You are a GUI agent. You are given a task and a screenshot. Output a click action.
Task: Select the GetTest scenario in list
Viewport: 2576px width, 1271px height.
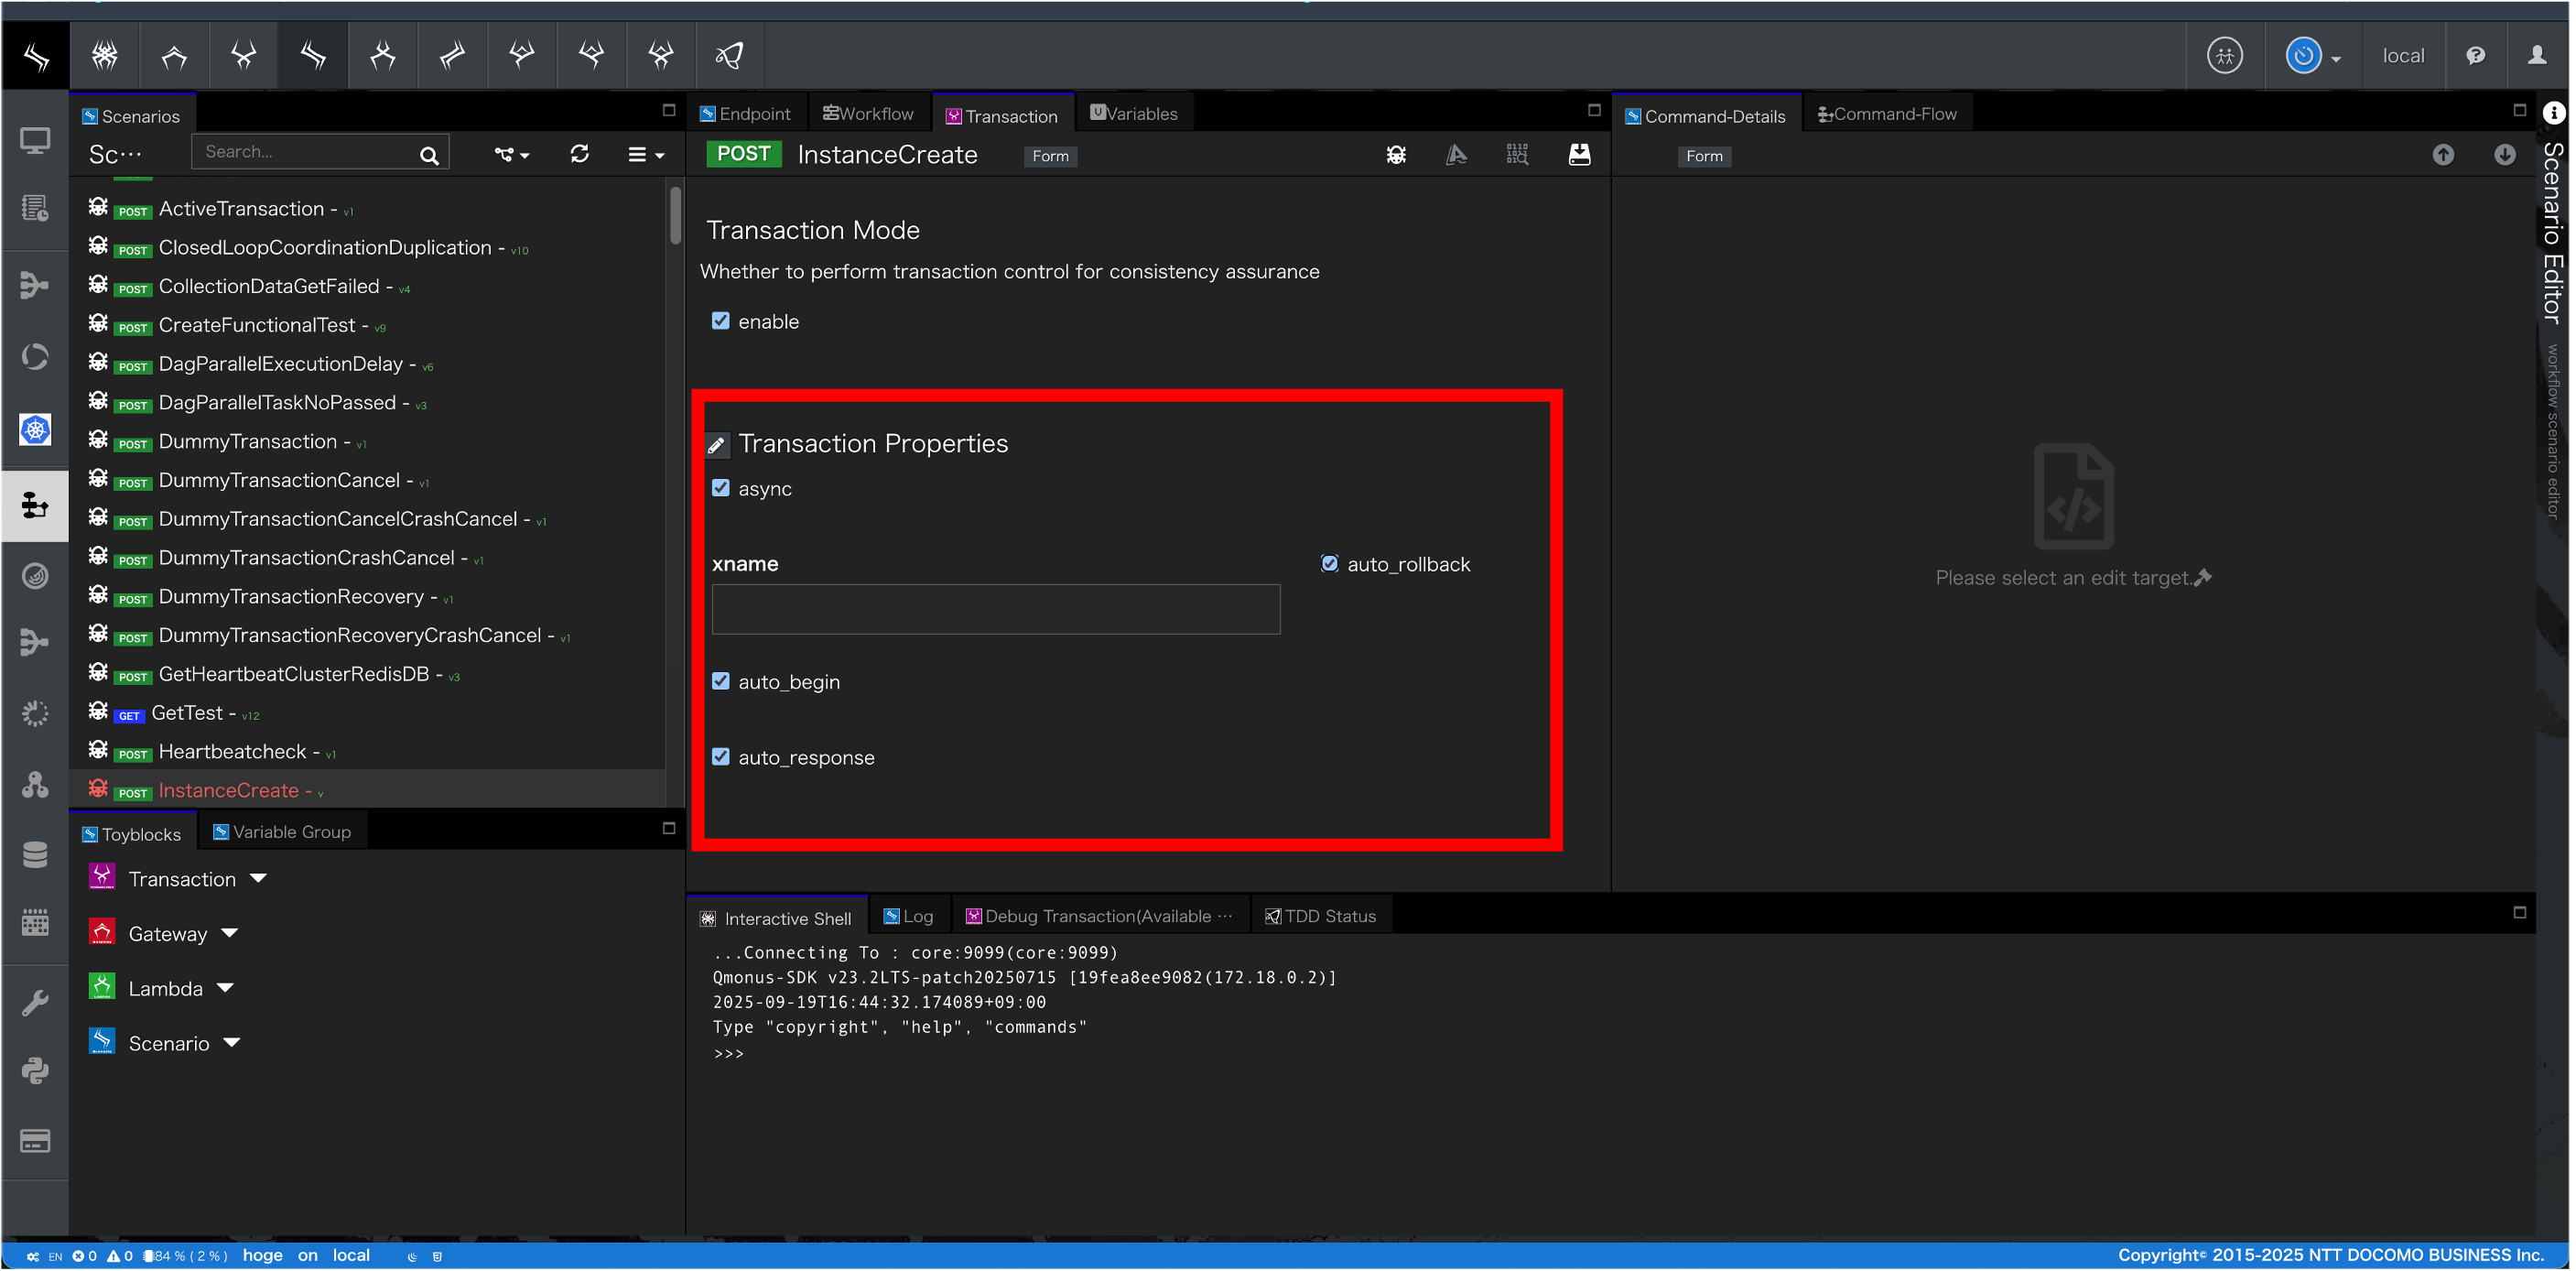click(x=187, y=713)
